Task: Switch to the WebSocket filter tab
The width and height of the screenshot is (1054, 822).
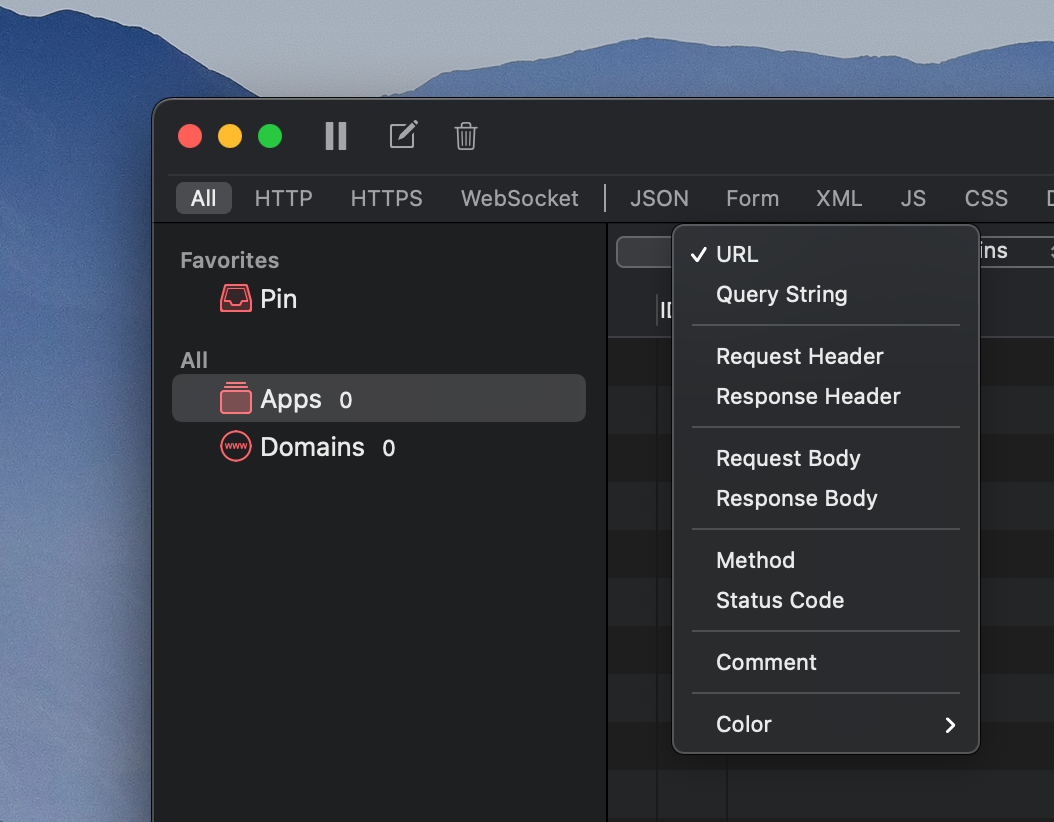Action: pyautogui.click(x=520, y=198)
